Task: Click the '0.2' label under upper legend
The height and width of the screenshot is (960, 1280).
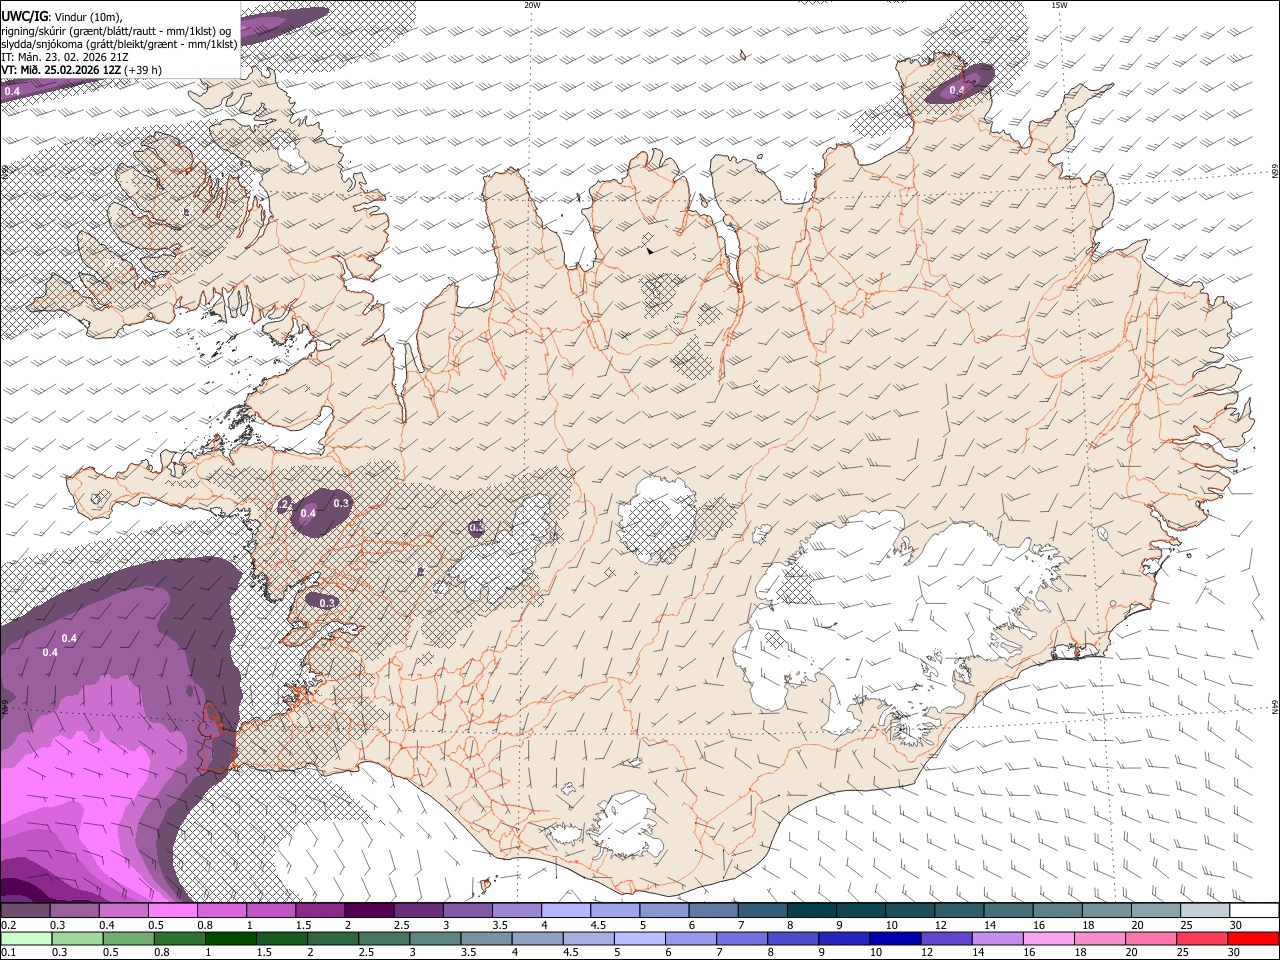Action: click(x=8, y=925)
